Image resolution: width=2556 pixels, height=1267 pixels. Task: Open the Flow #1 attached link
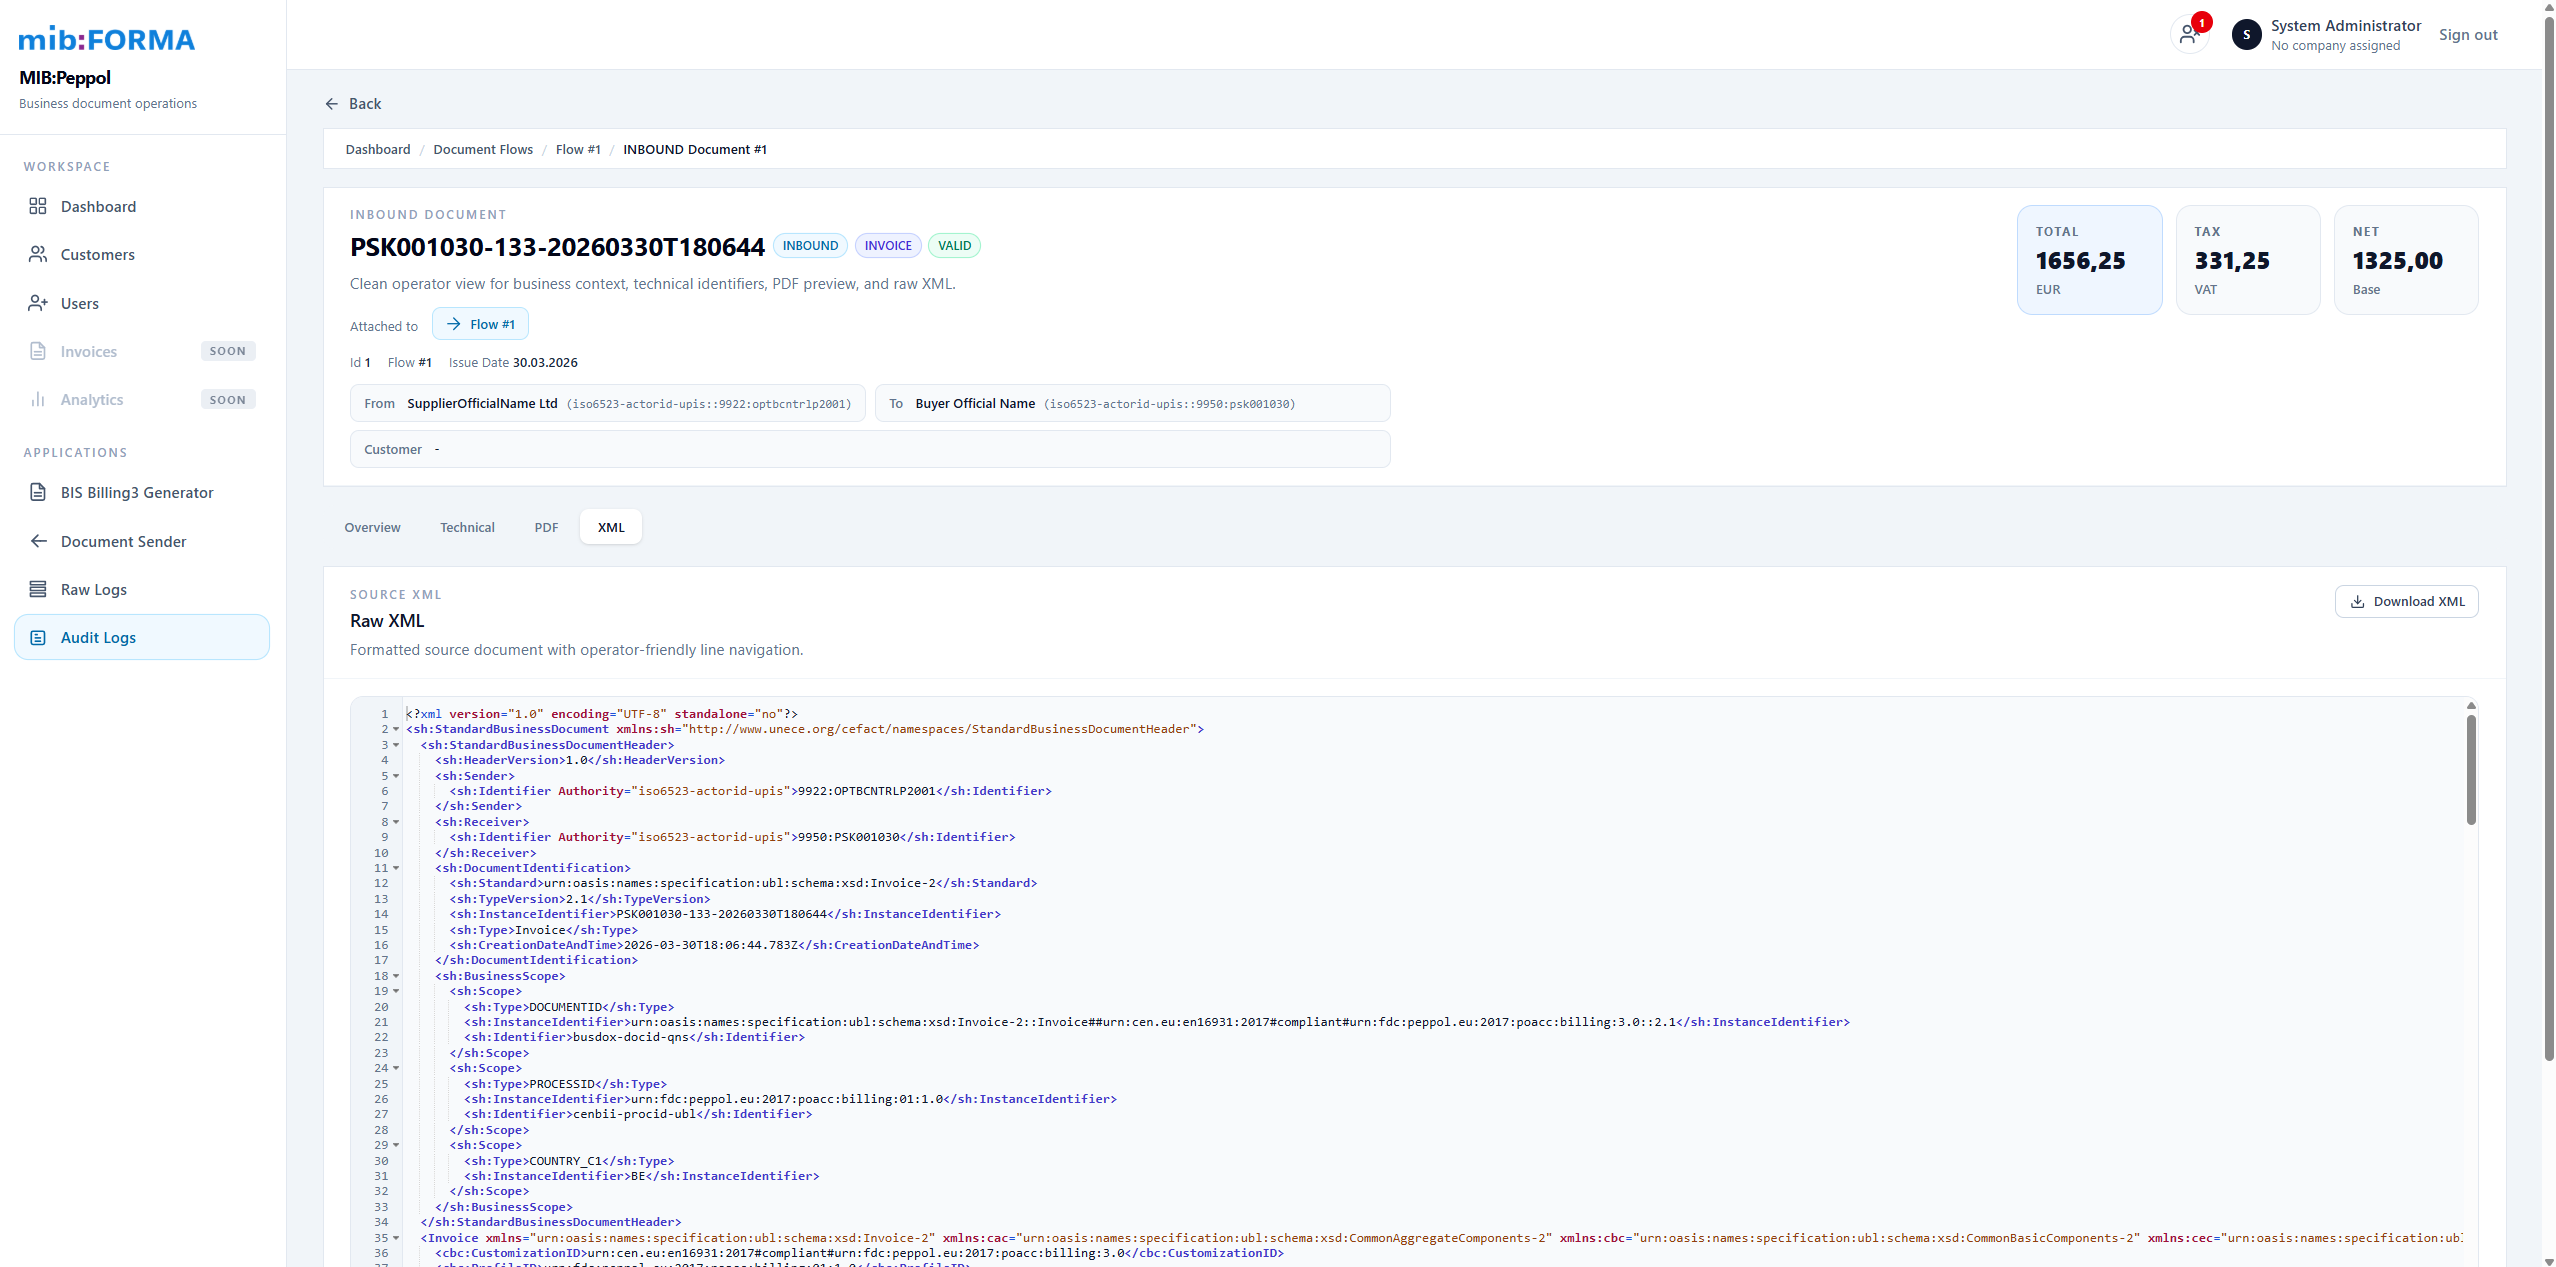[x=480, y=324]
